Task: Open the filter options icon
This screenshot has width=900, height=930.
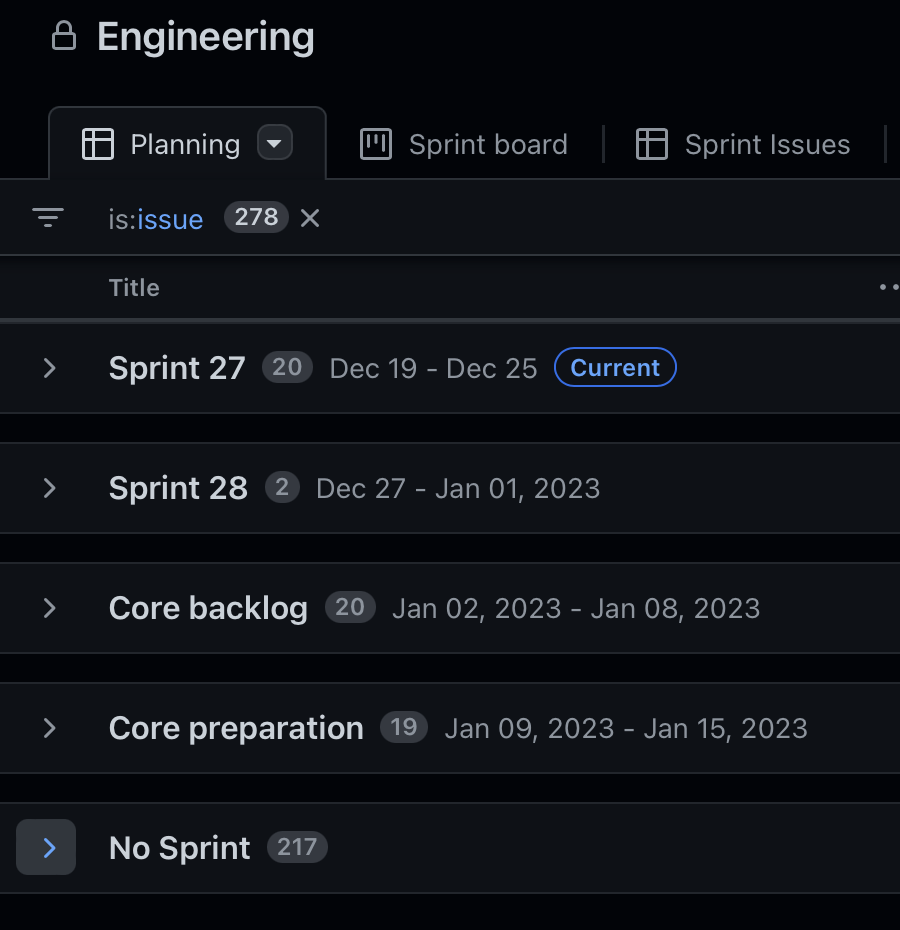Action: point(47,217)
